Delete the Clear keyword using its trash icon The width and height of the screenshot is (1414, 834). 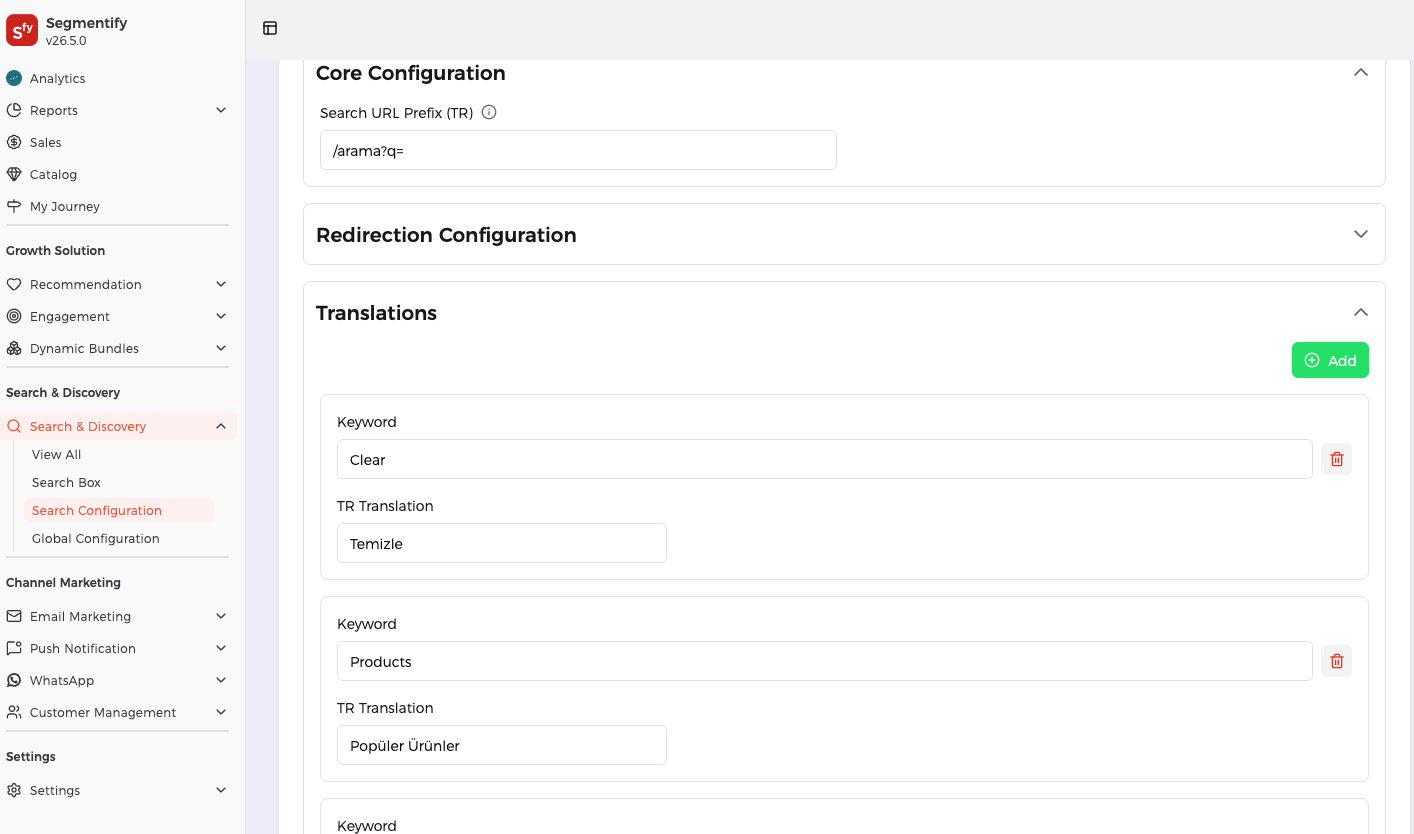tap(1336, 458)
